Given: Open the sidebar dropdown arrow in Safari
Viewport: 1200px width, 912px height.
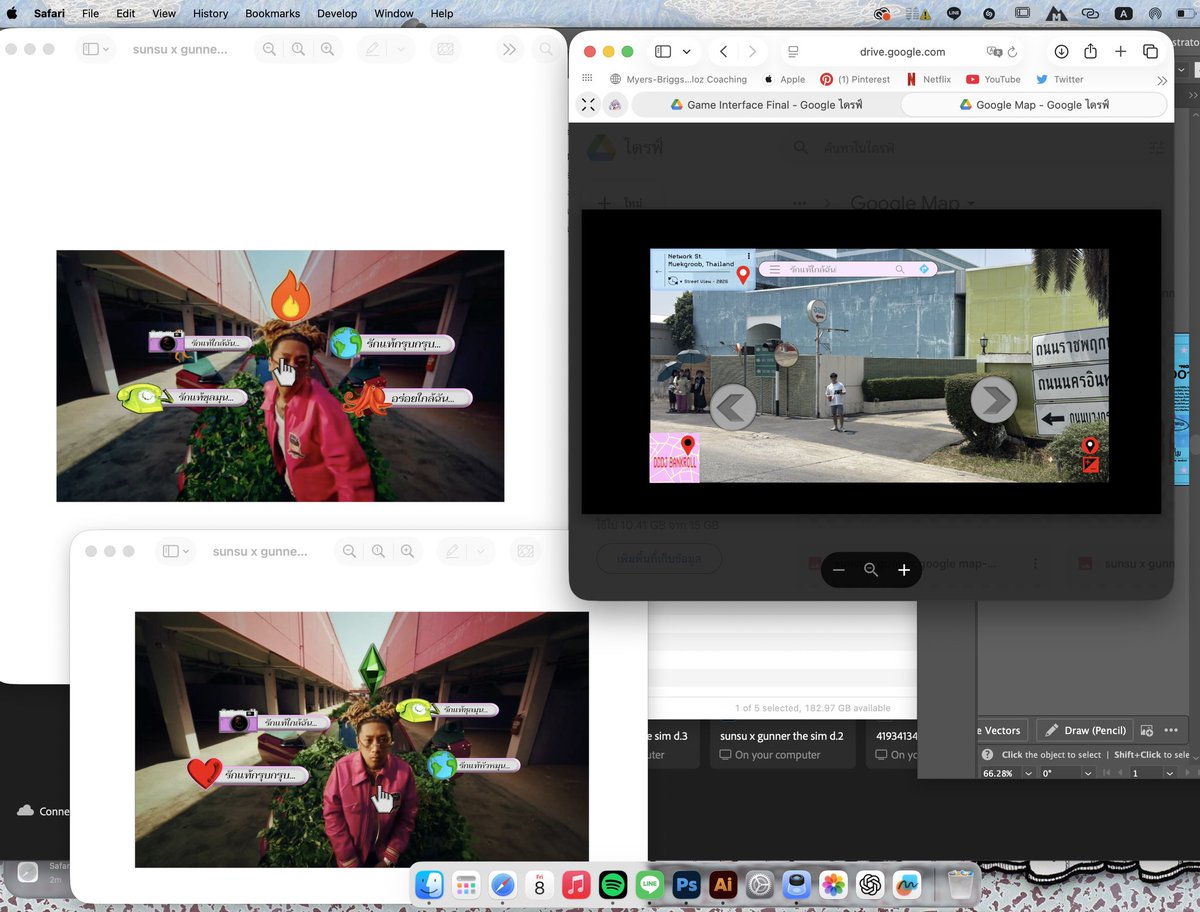Looking at the screenshot, I should [686, 52].
